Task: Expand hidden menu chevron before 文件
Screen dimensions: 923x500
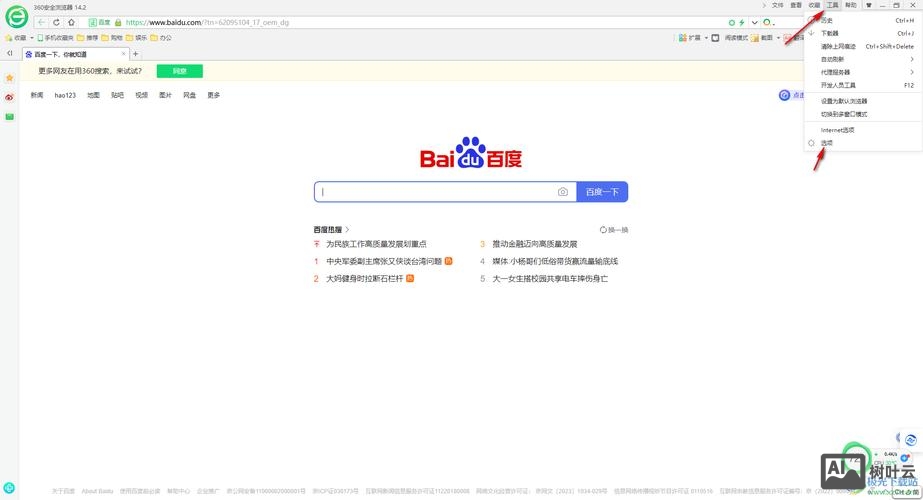Action: 764,5
